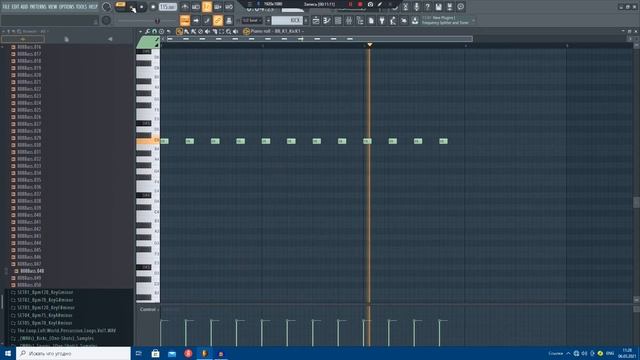Open the Control lane dropdown
Viewport: 640px width, 360px height.
(x=149, y=309)
